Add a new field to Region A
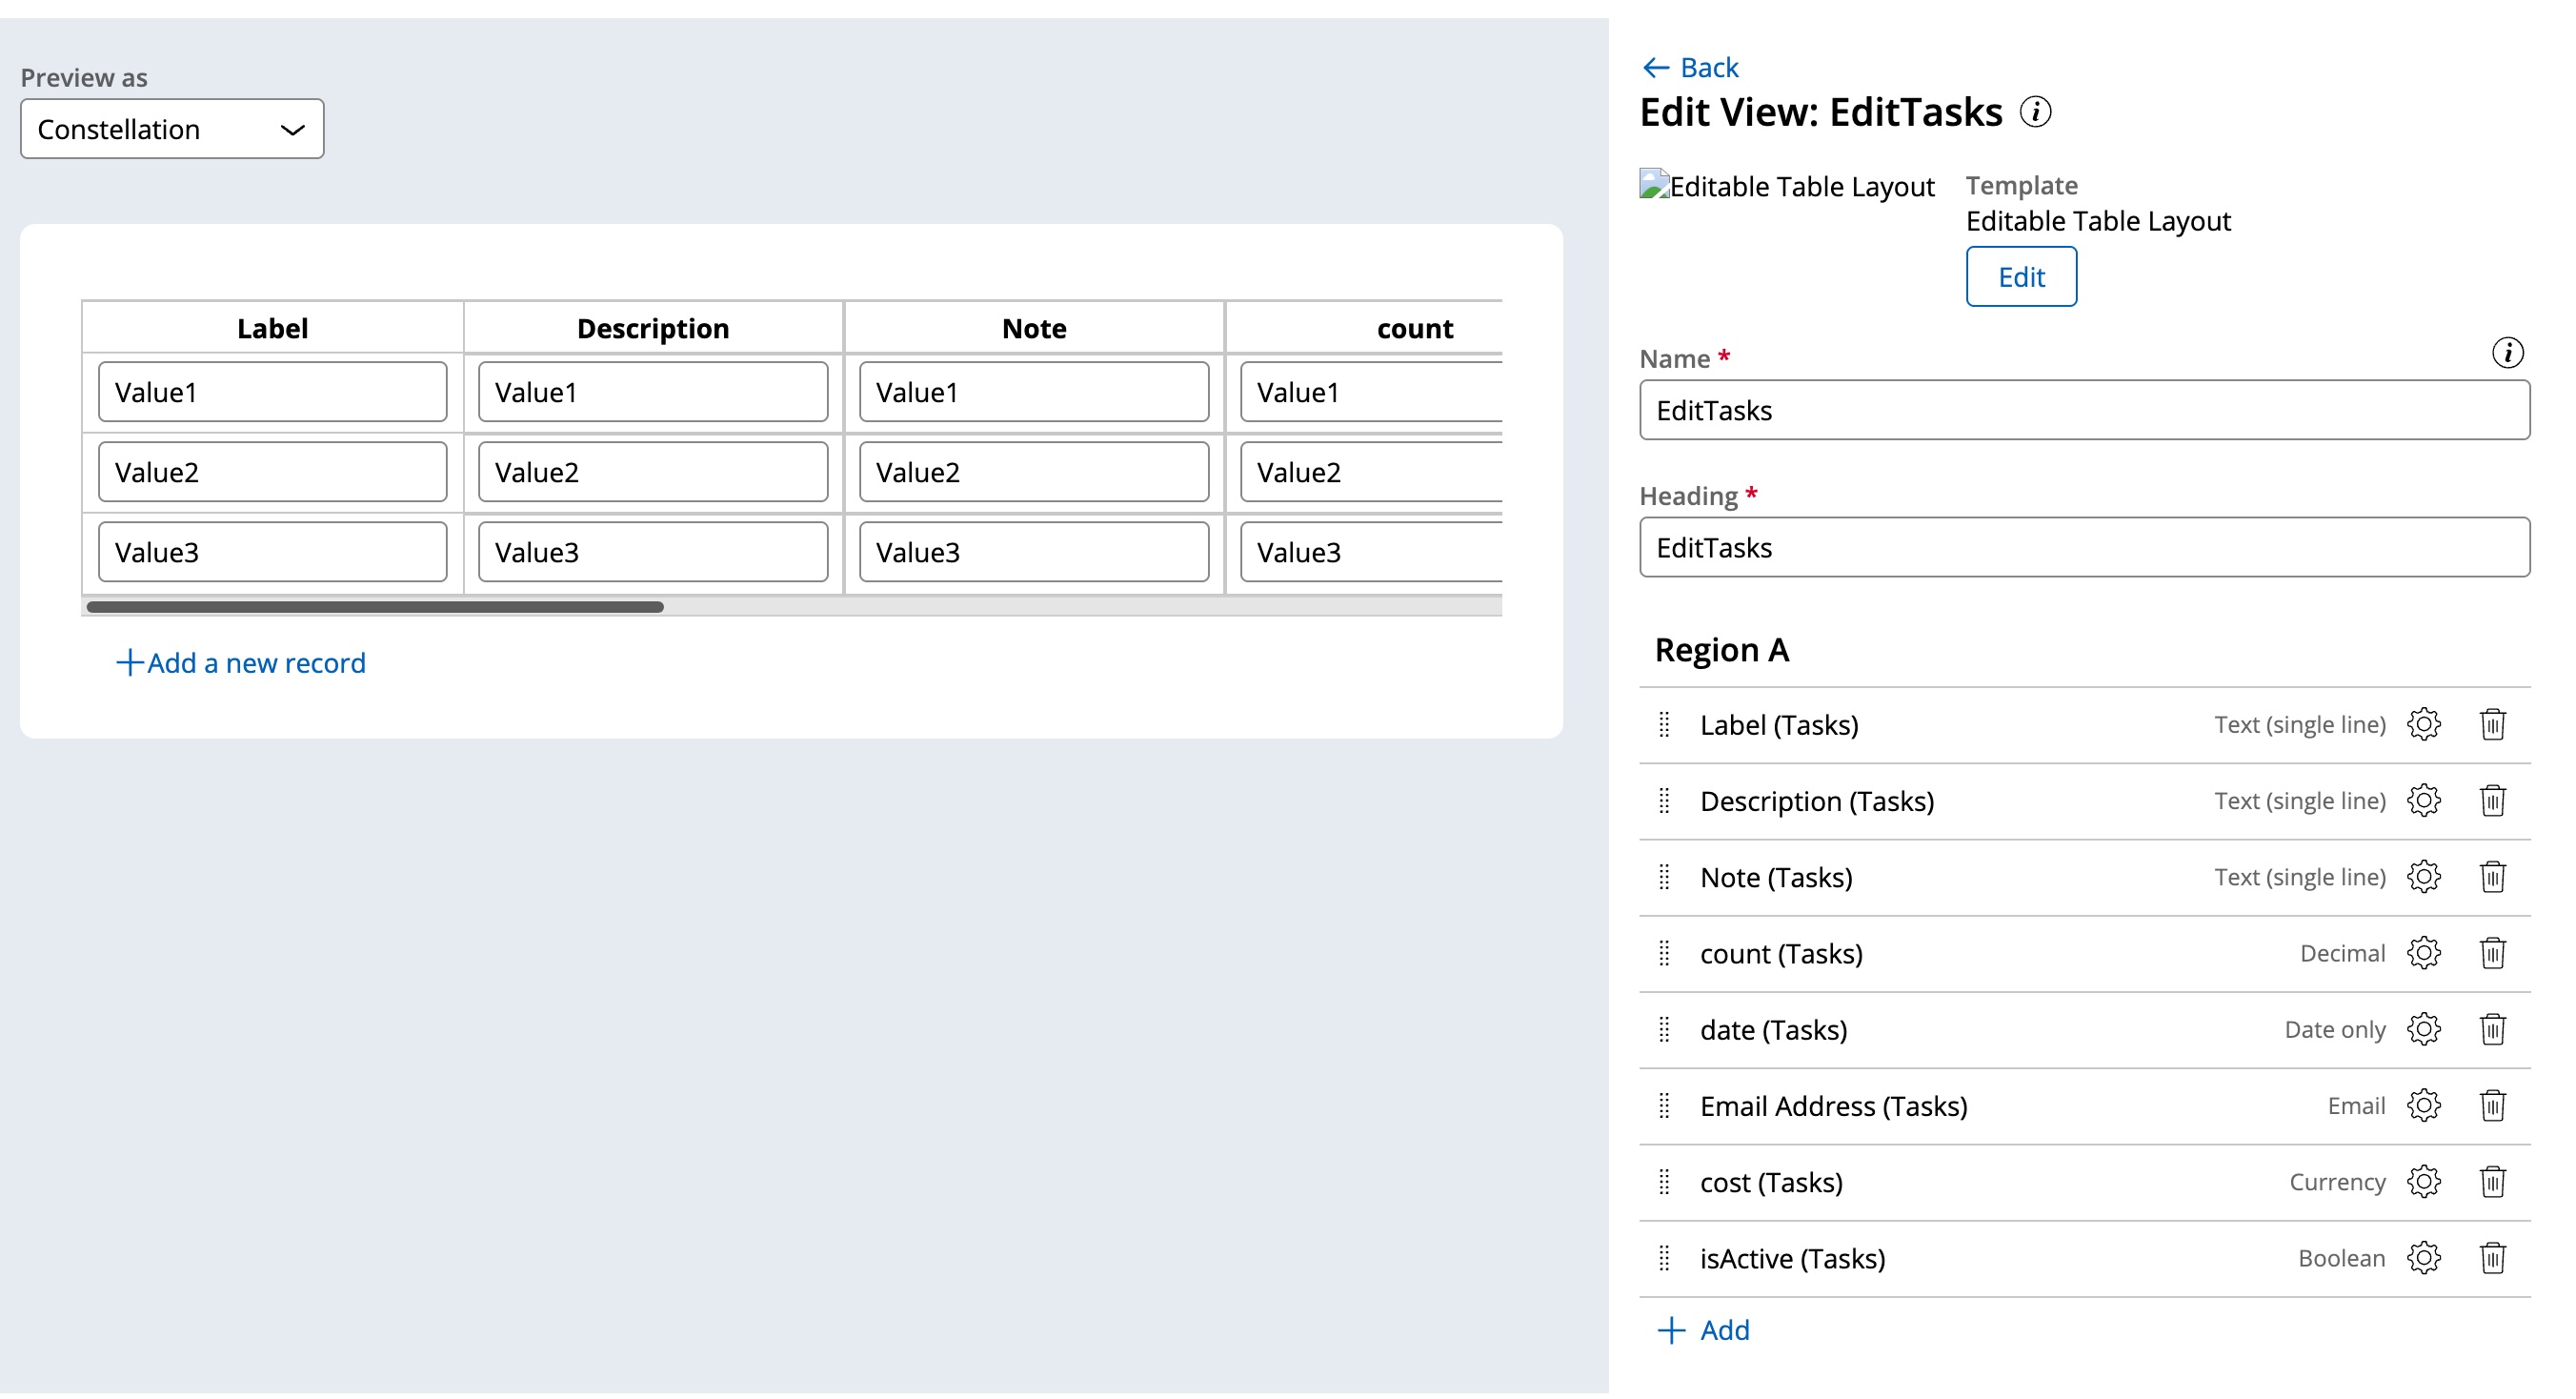Screen dimensions: 2576x1399 [1704, 1330]
